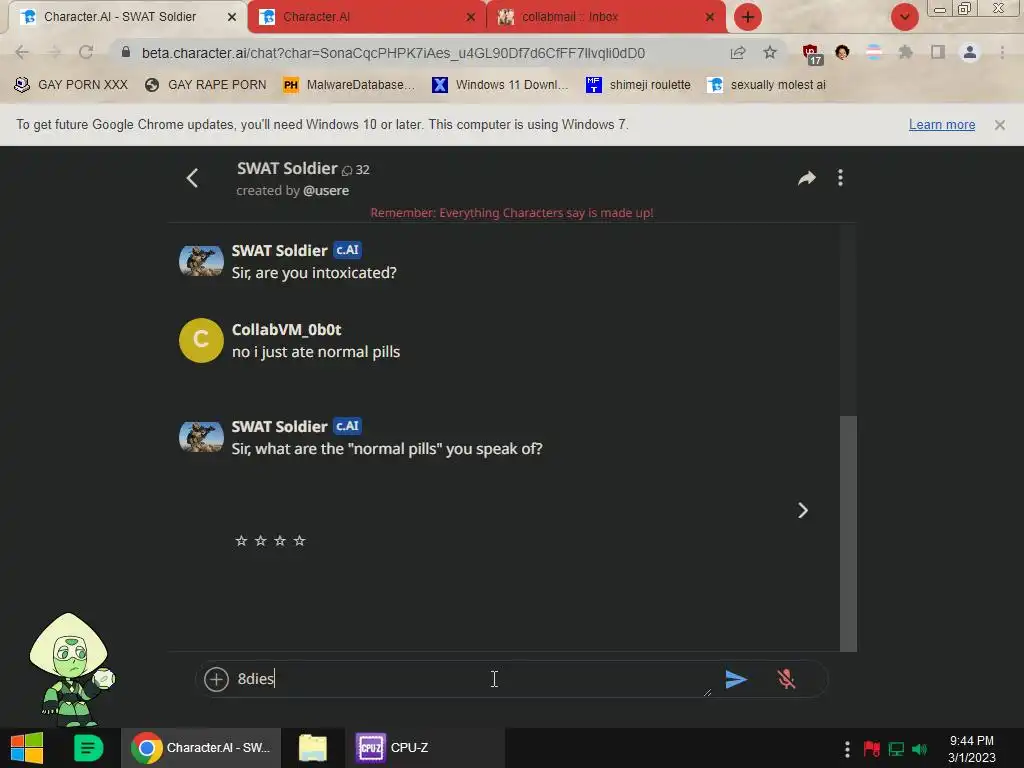Click the round extension icon with a face
This screenshot has width=1024, height=768.
[842, 52]
